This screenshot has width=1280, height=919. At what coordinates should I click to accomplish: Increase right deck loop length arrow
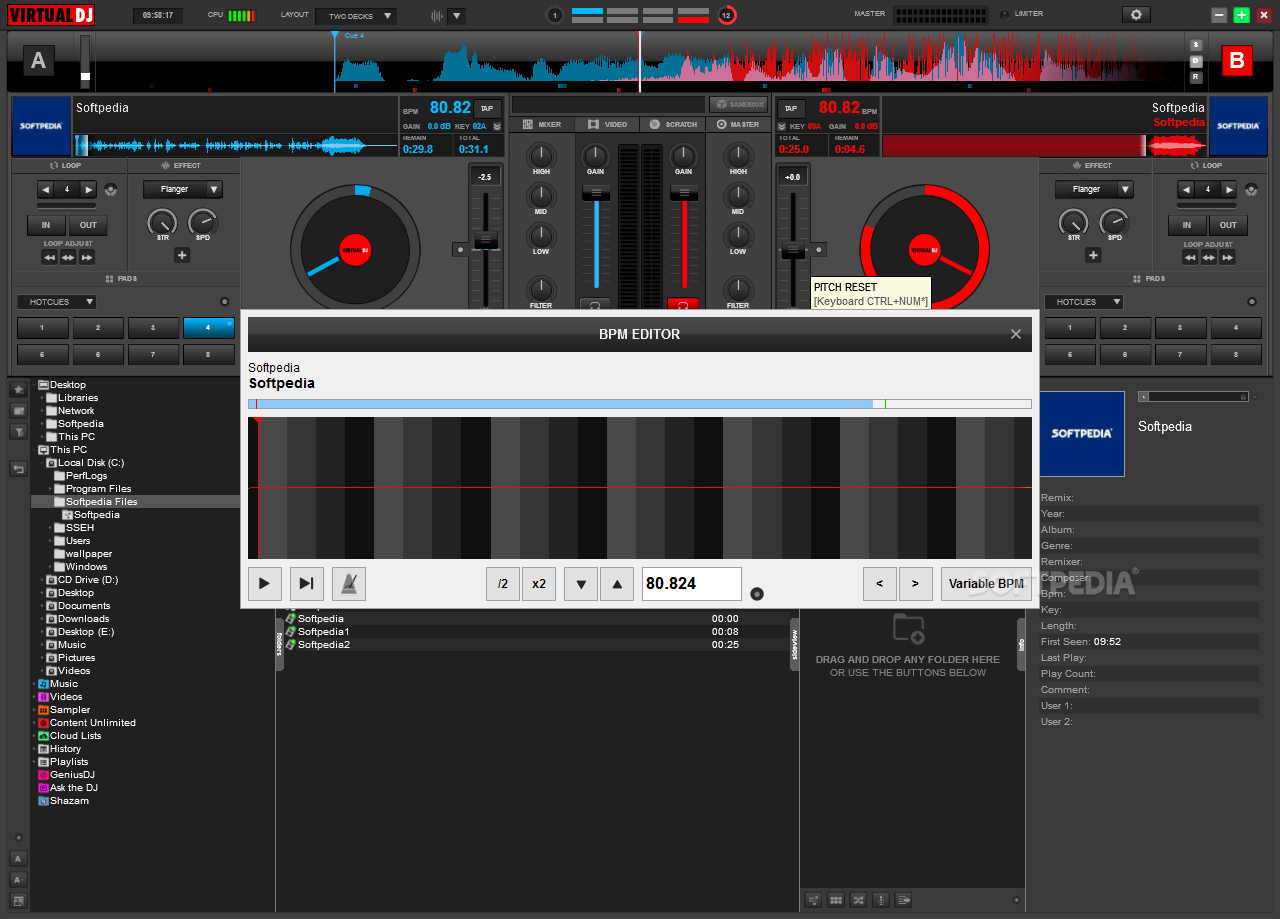[x=1229, y=189]
